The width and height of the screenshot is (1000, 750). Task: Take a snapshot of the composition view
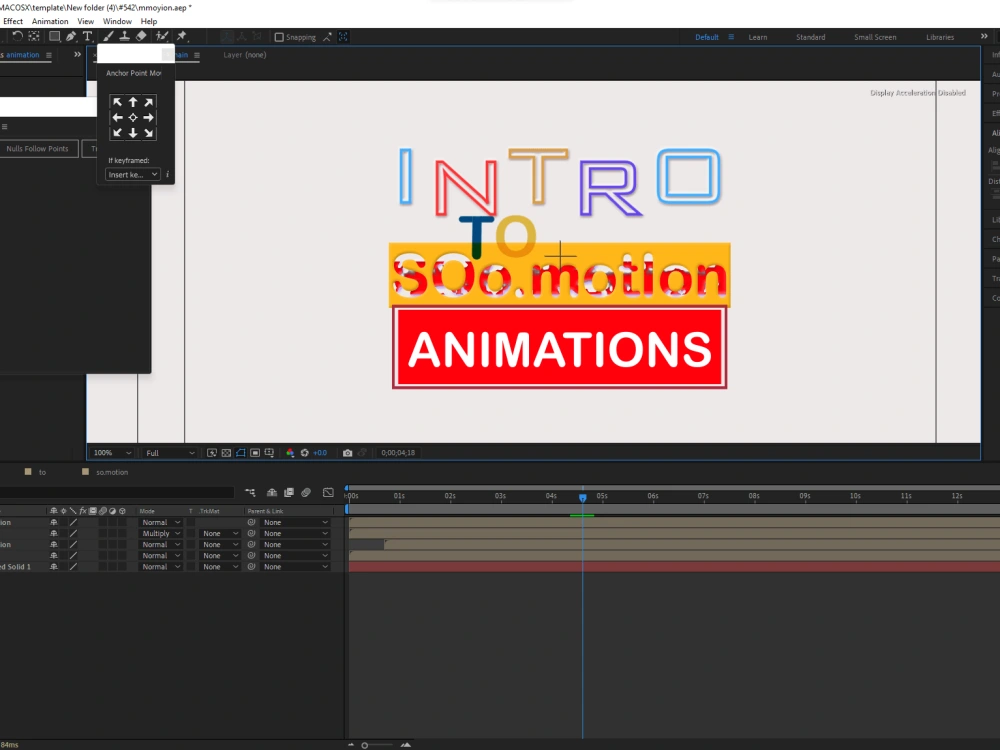[x=348, y=452]
